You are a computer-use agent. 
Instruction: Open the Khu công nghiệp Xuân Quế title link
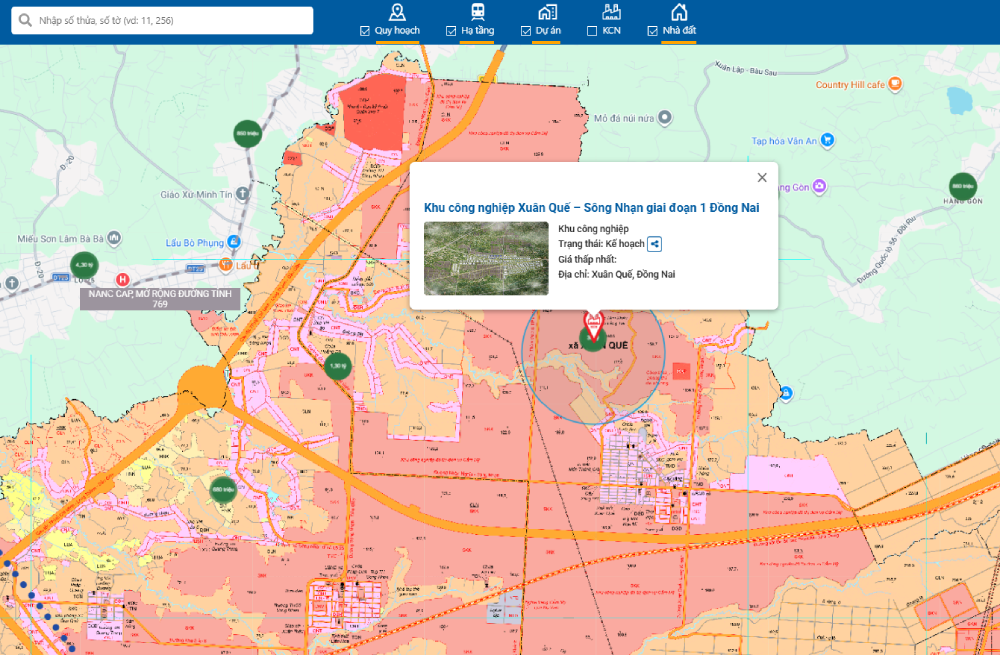coord(591,207)
